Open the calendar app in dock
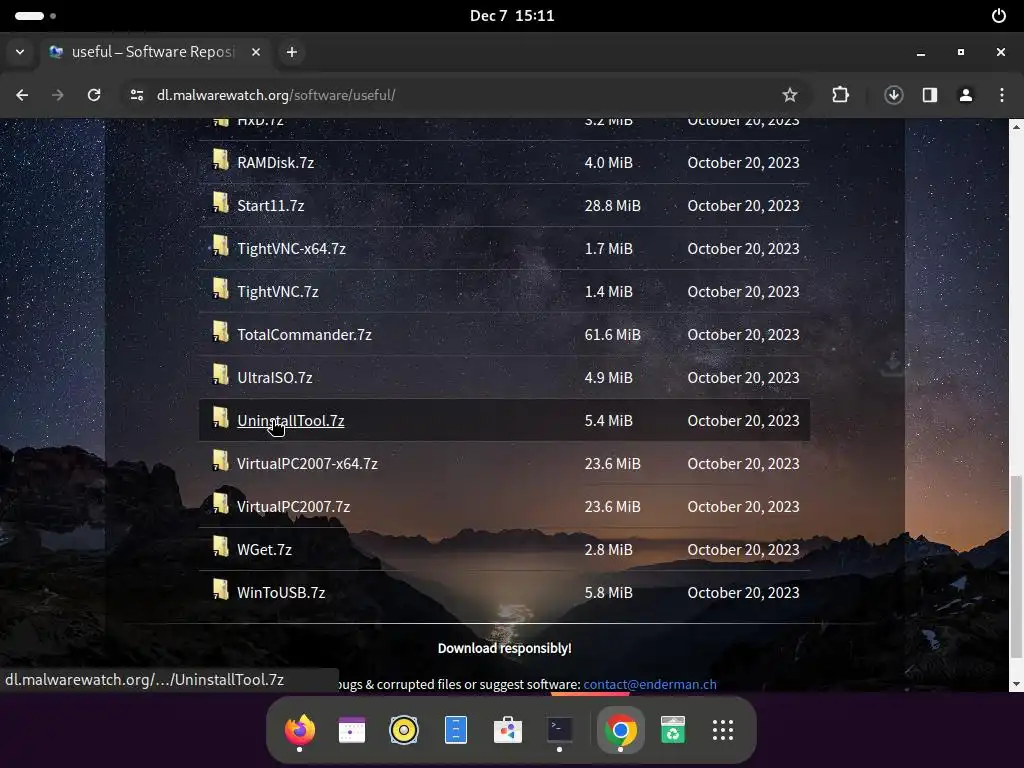The width and height of the screenshot is (1024, 768). point(351,729)
